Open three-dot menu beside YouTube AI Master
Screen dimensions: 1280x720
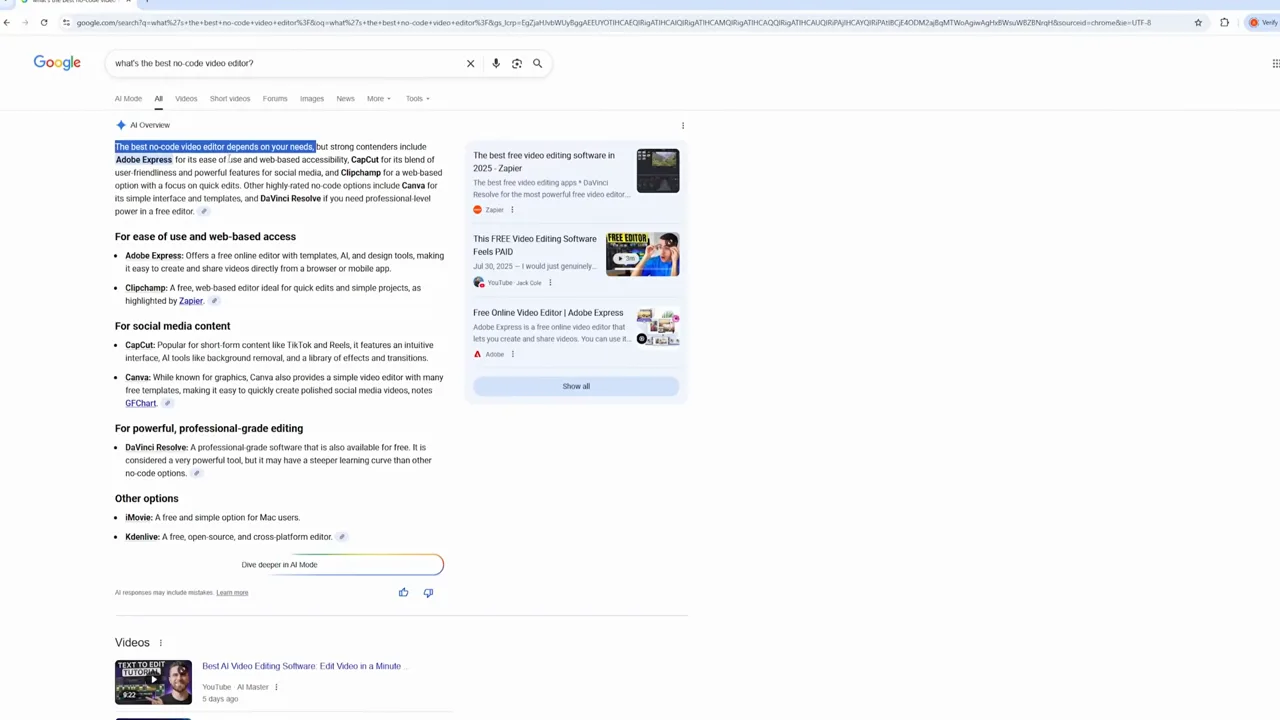(x=276, y=687)
